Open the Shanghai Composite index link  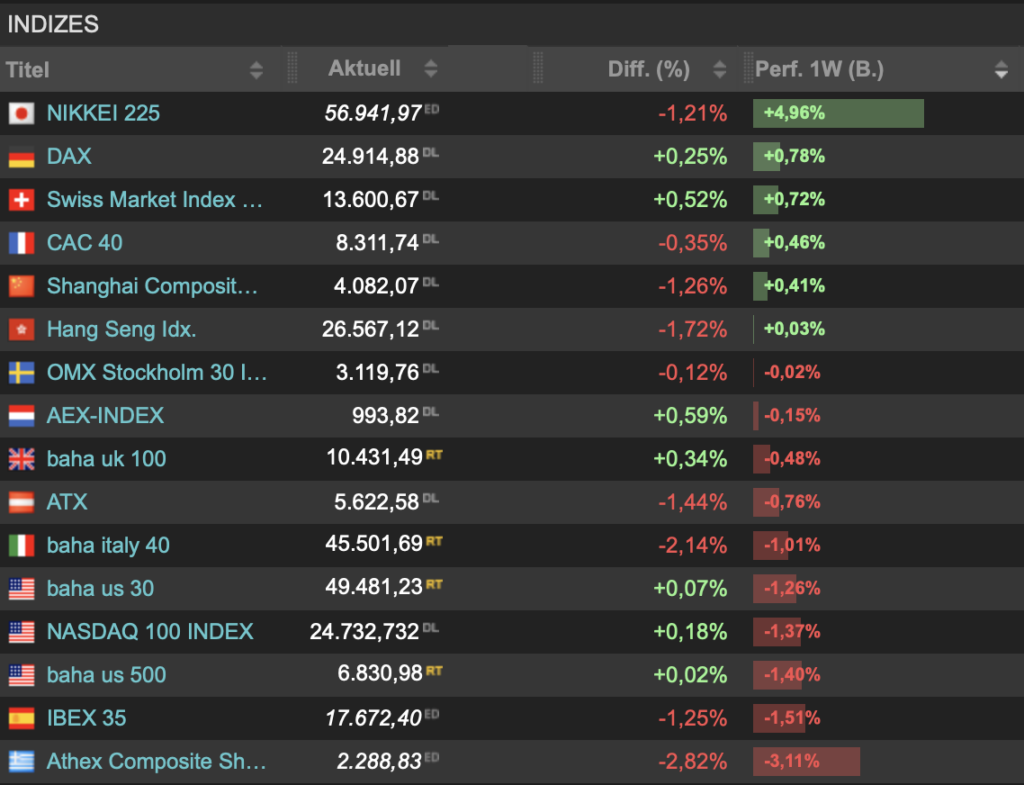point(152,286)
